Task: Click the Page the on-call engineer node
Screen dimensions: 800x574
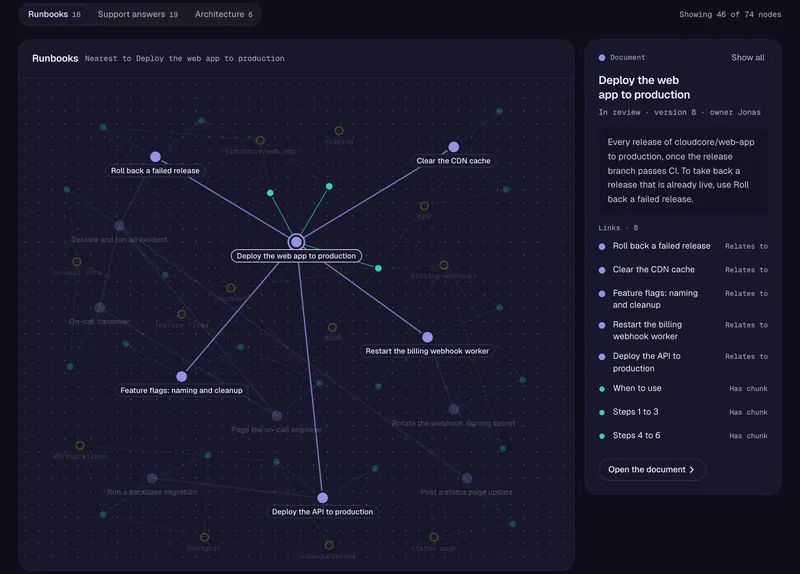Action: (x=277, y=416)
